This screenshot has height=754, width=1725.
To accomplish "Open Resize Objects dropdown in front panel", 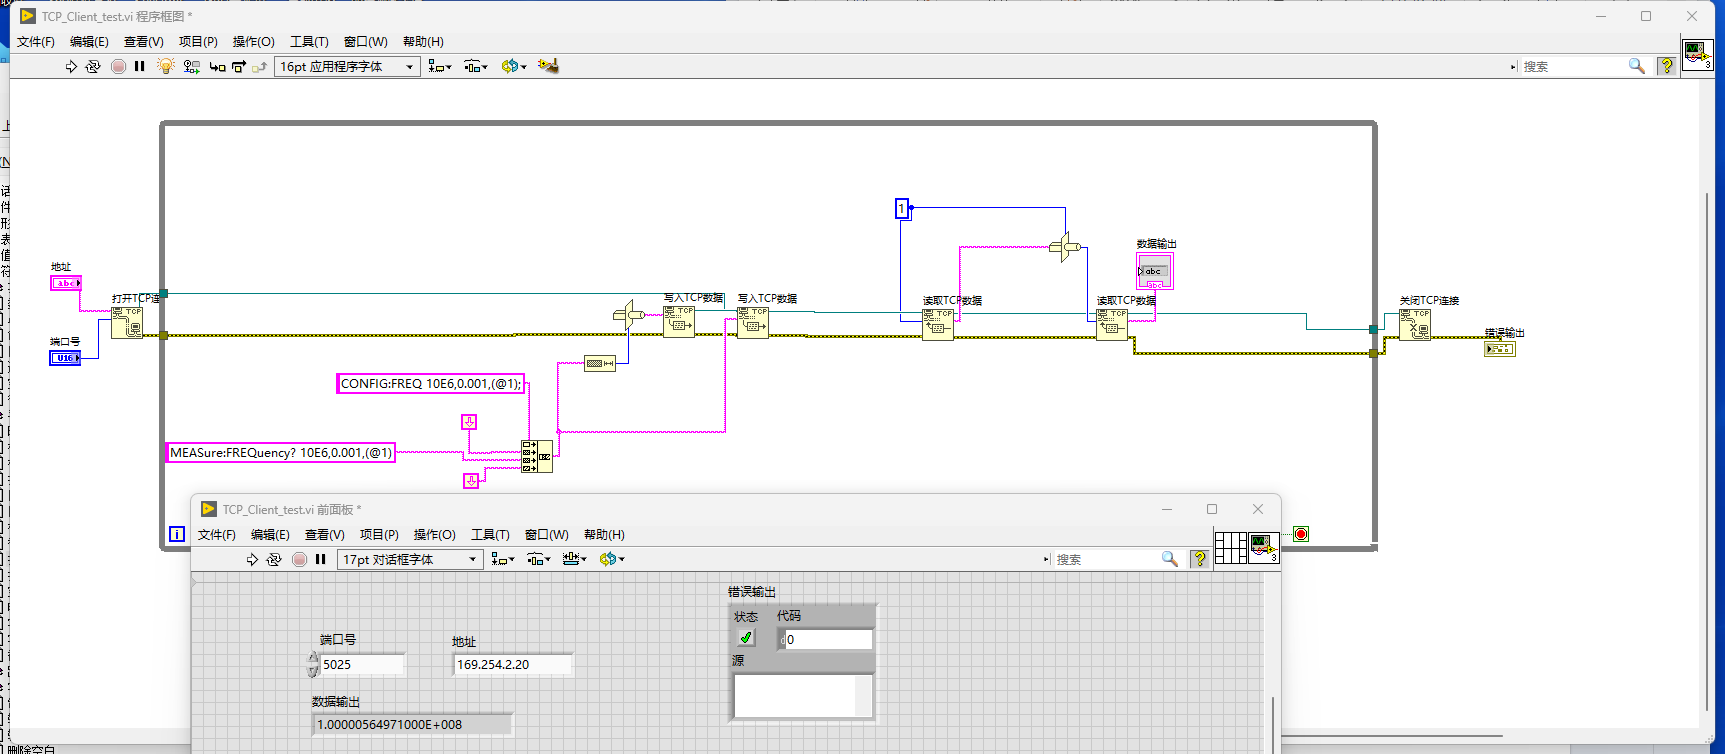I will (x=574, y=559).
